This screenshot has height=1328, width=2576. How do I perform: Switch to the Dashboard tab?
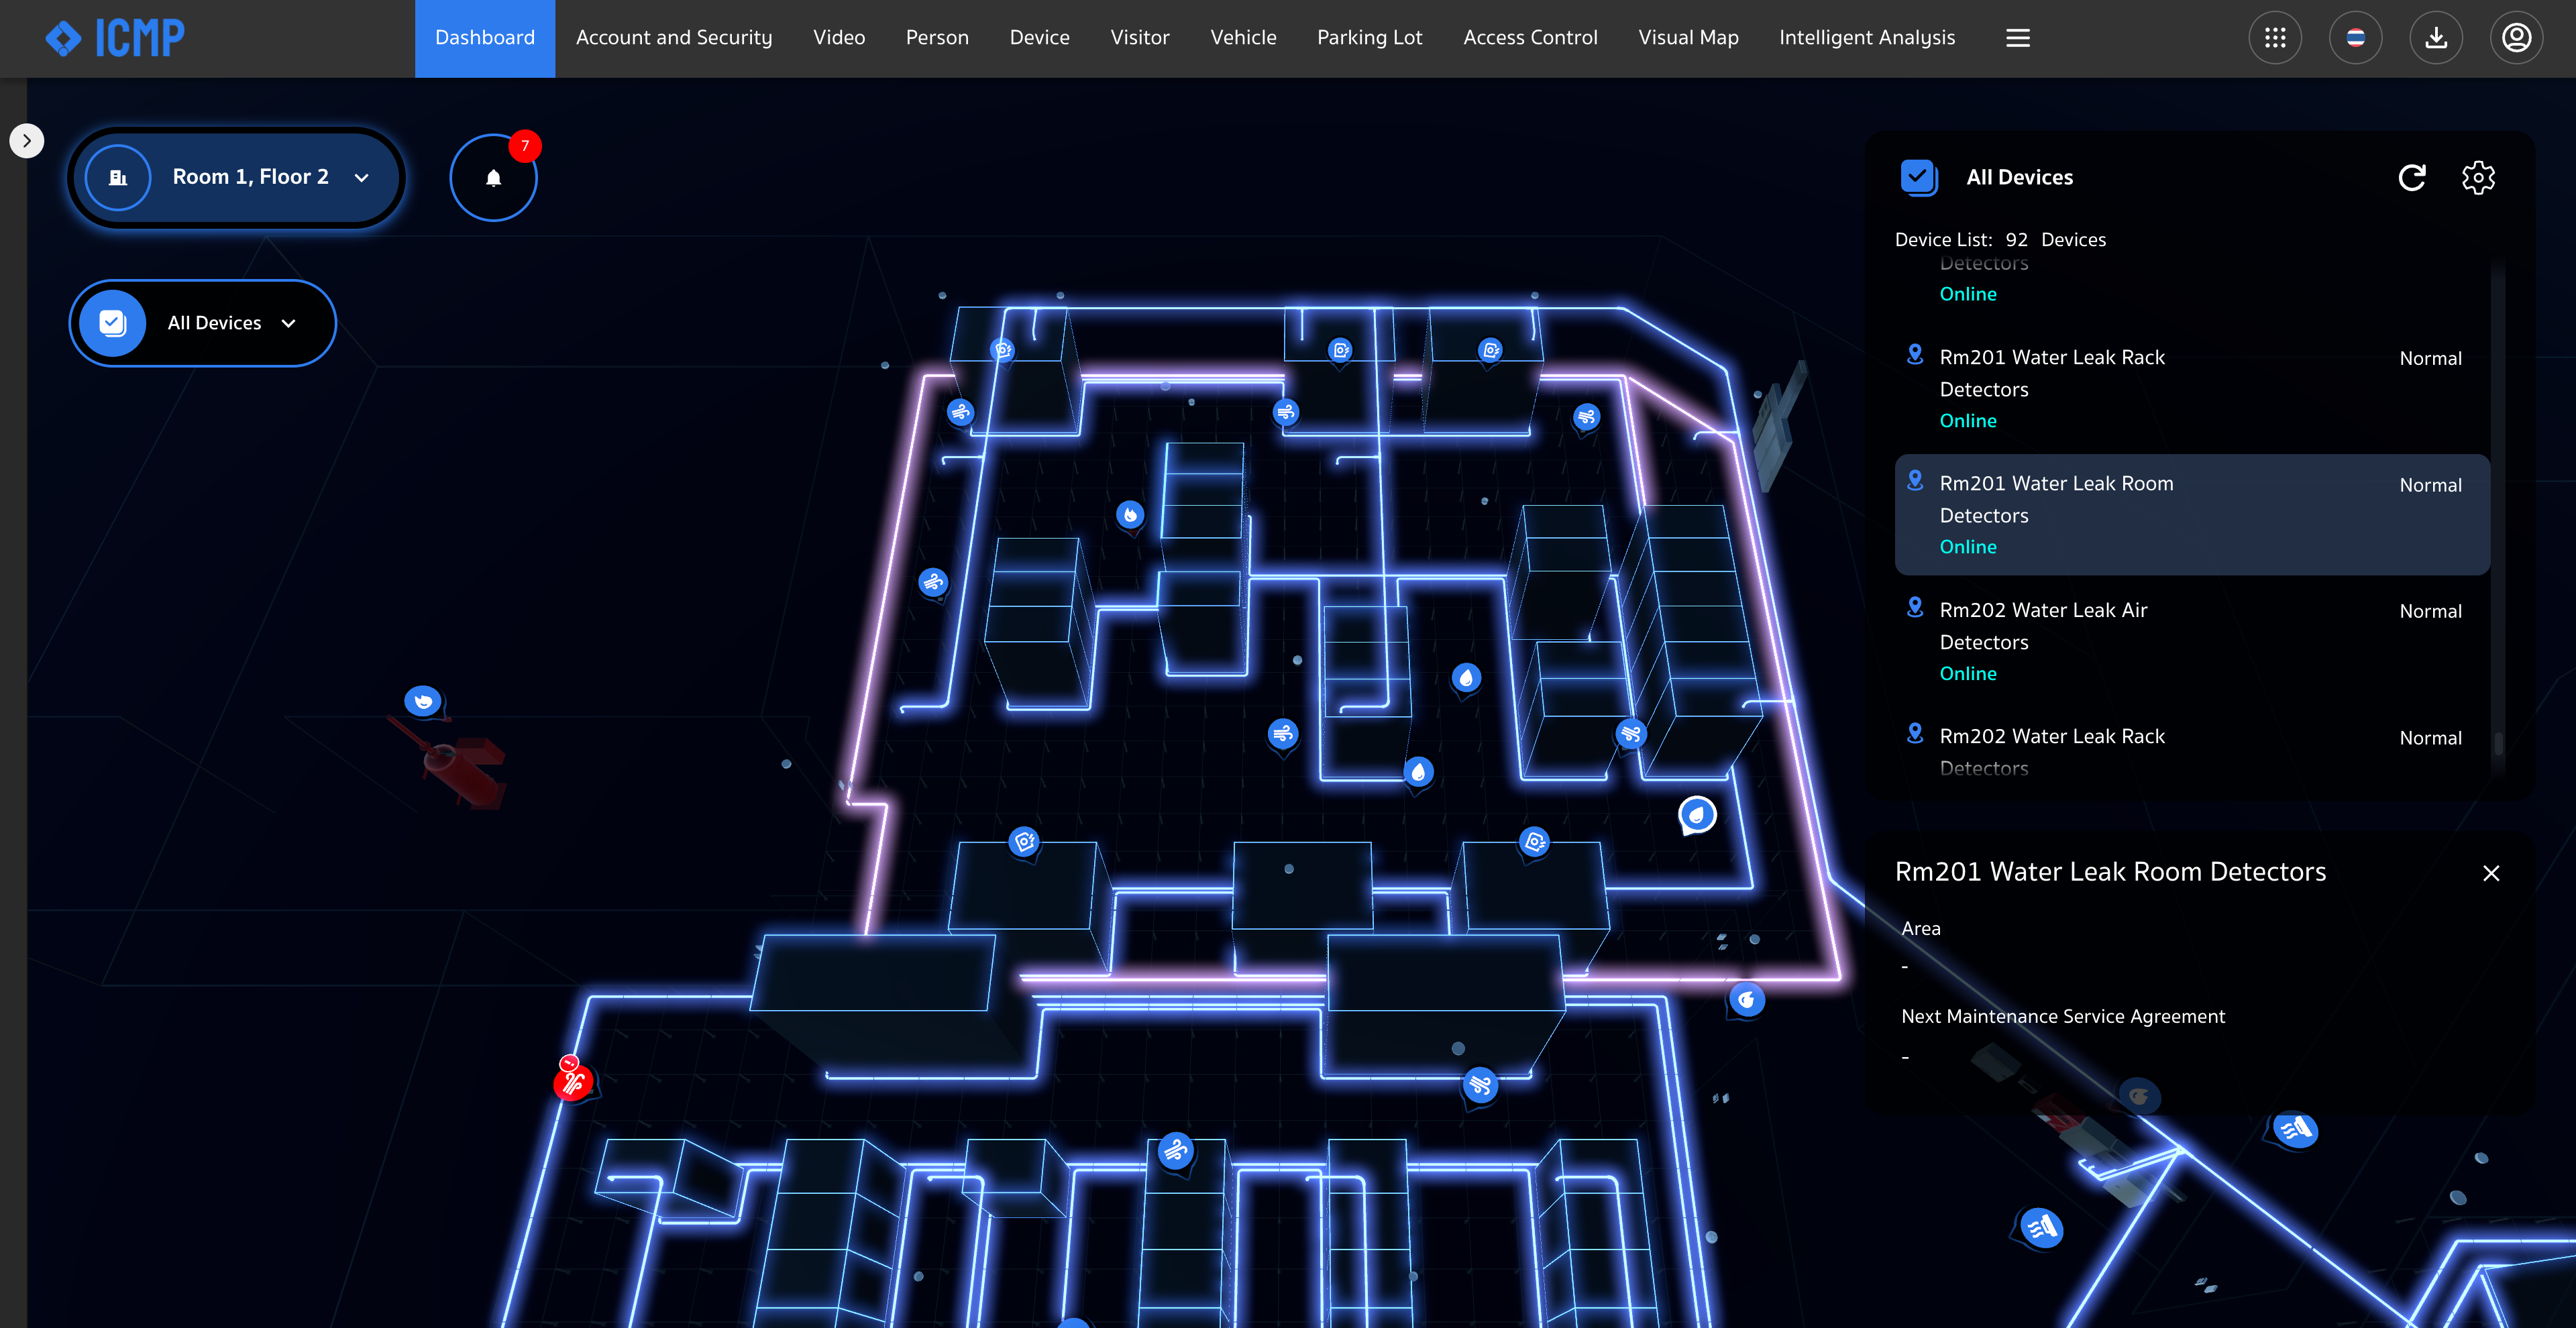click(485, 38)
